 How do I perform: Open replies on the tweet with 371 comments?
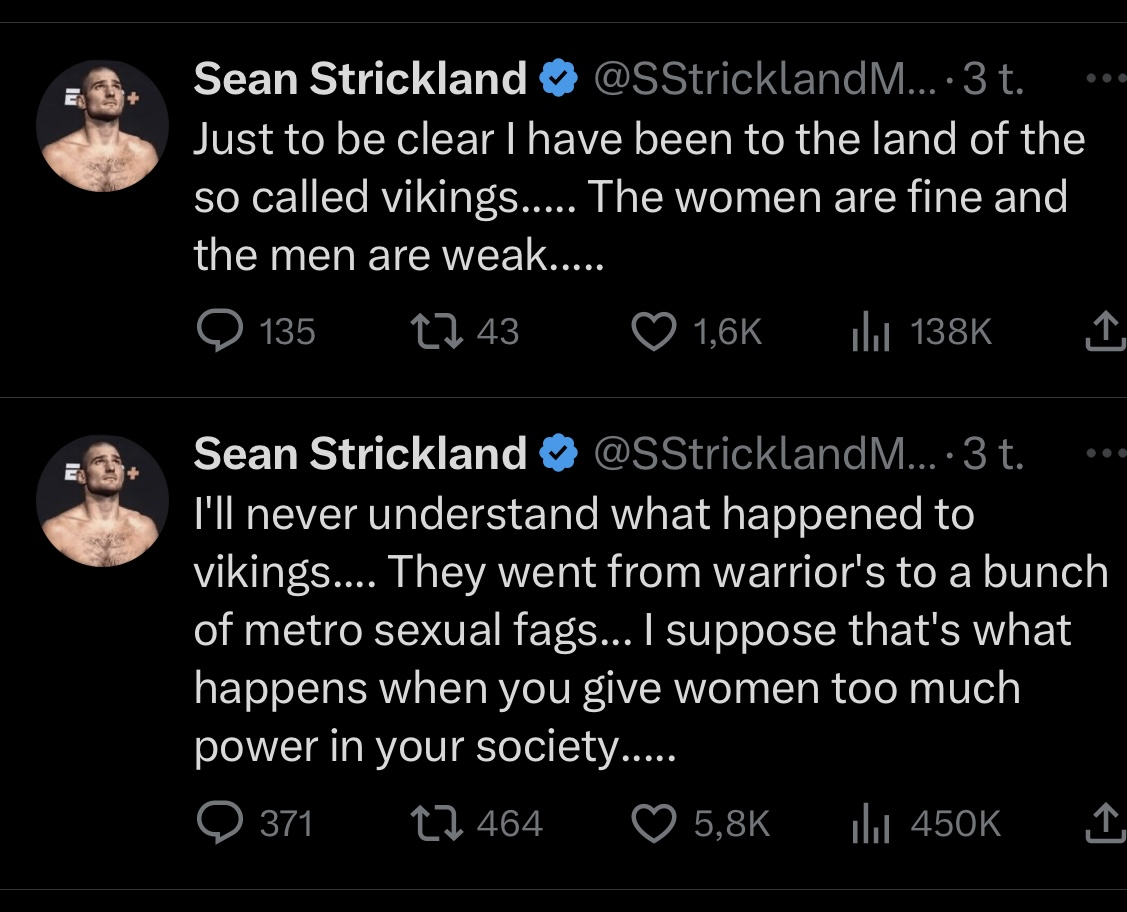pos(215,823)
